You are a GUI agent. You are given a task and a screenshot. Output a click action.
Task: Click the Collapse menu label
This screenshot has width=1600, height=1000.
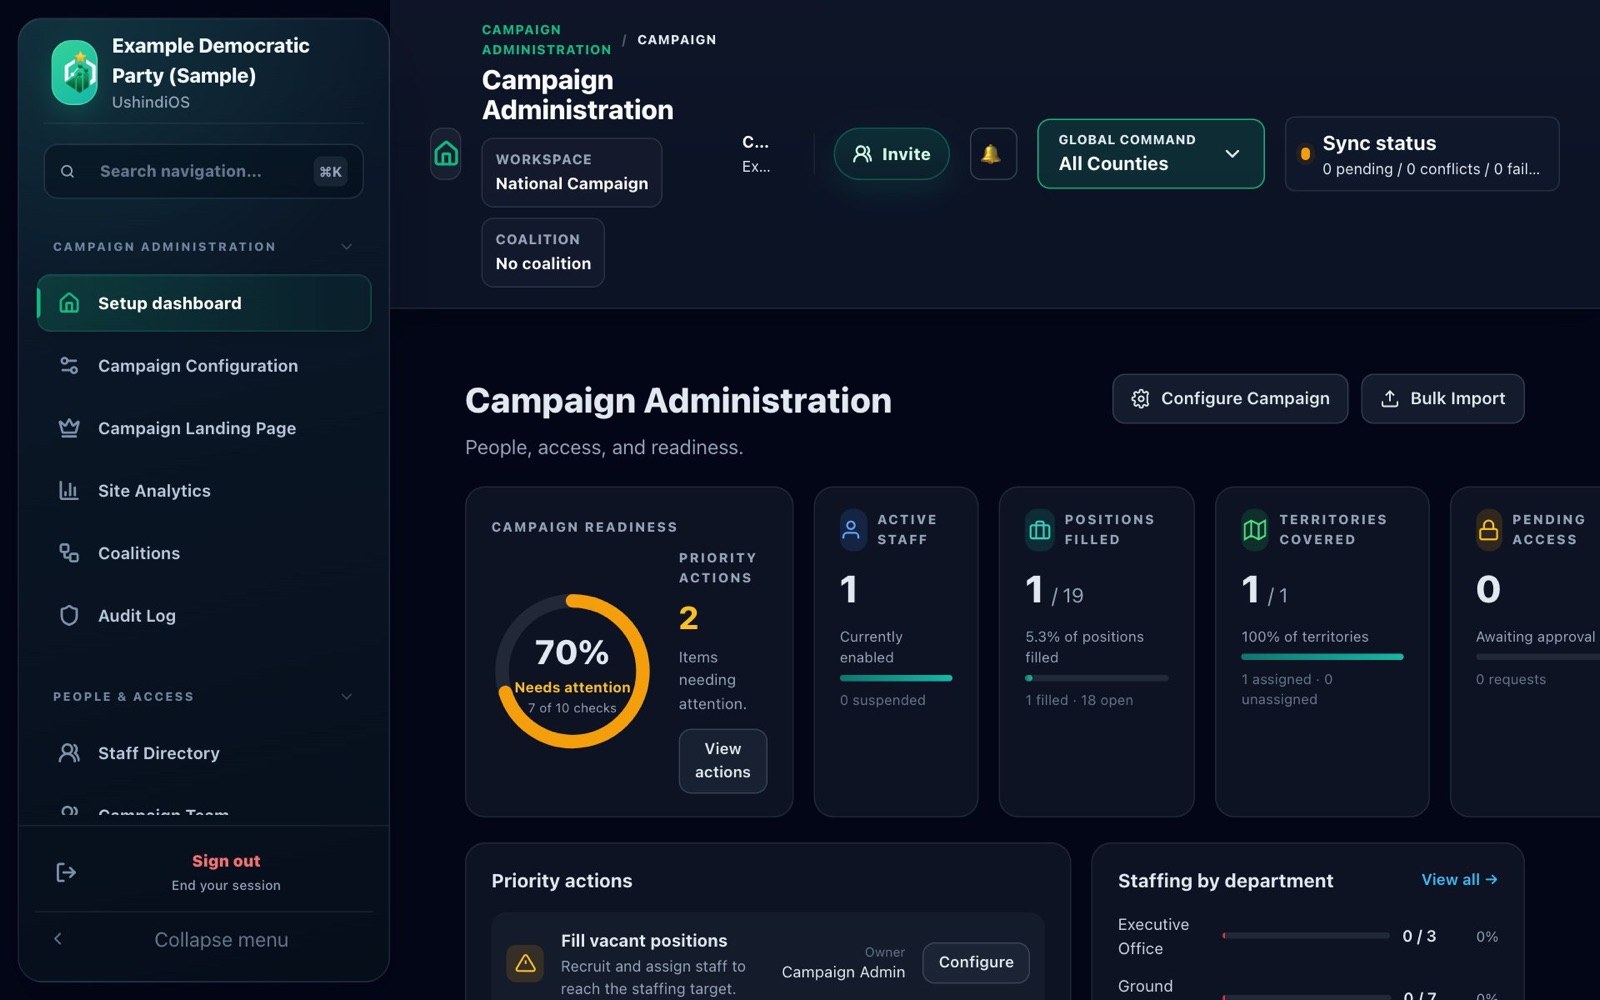point(221,940)
